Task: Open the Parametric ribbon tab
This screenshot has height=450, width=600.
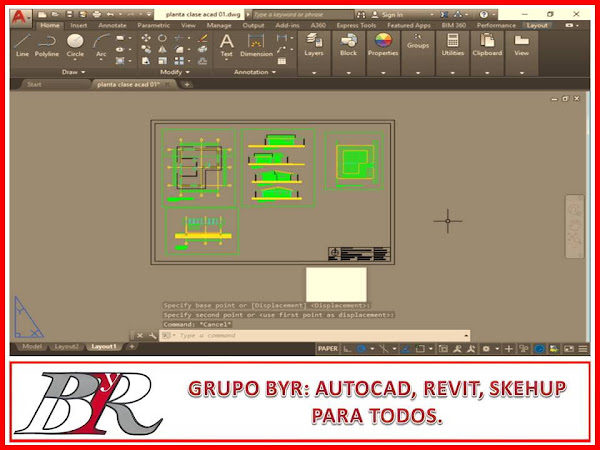Action: [x=153, y=25]
